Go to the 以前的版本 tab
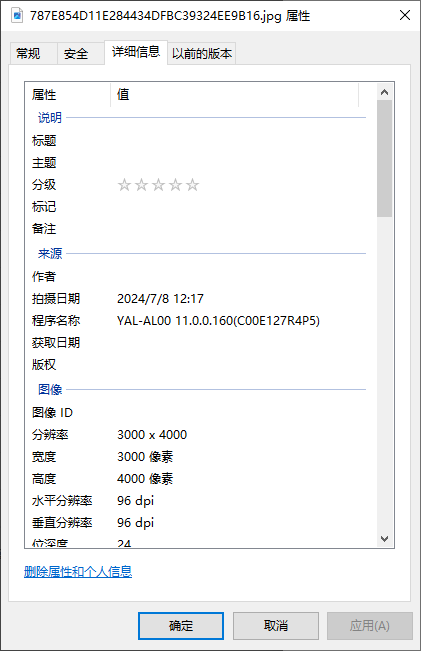 202,54
